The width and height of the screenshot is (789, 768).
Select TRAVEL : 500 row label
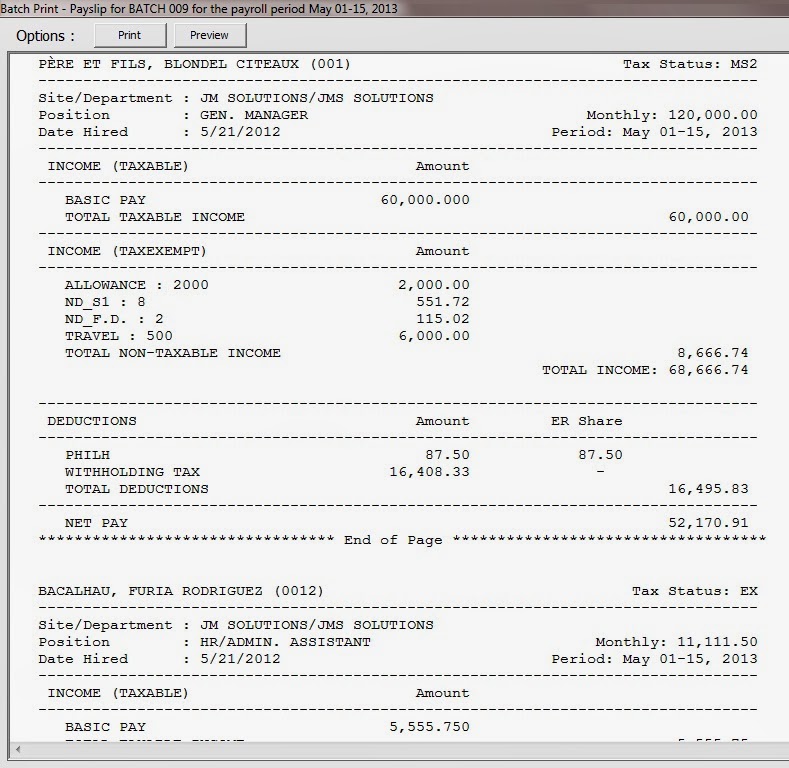click(x=119, y=336)
